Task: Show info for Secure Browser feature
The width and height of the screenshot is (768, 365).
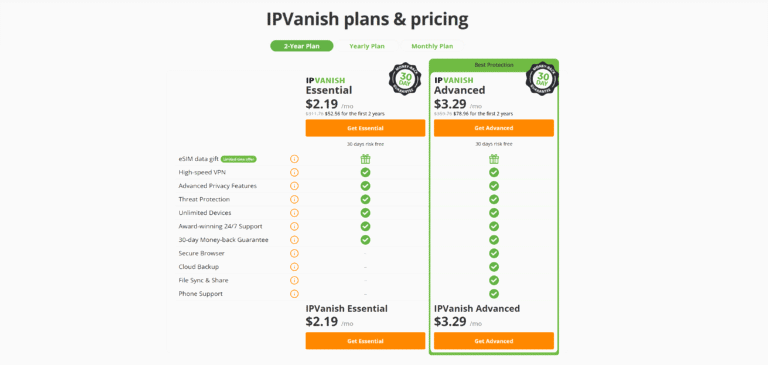Action: click(294, 253)
